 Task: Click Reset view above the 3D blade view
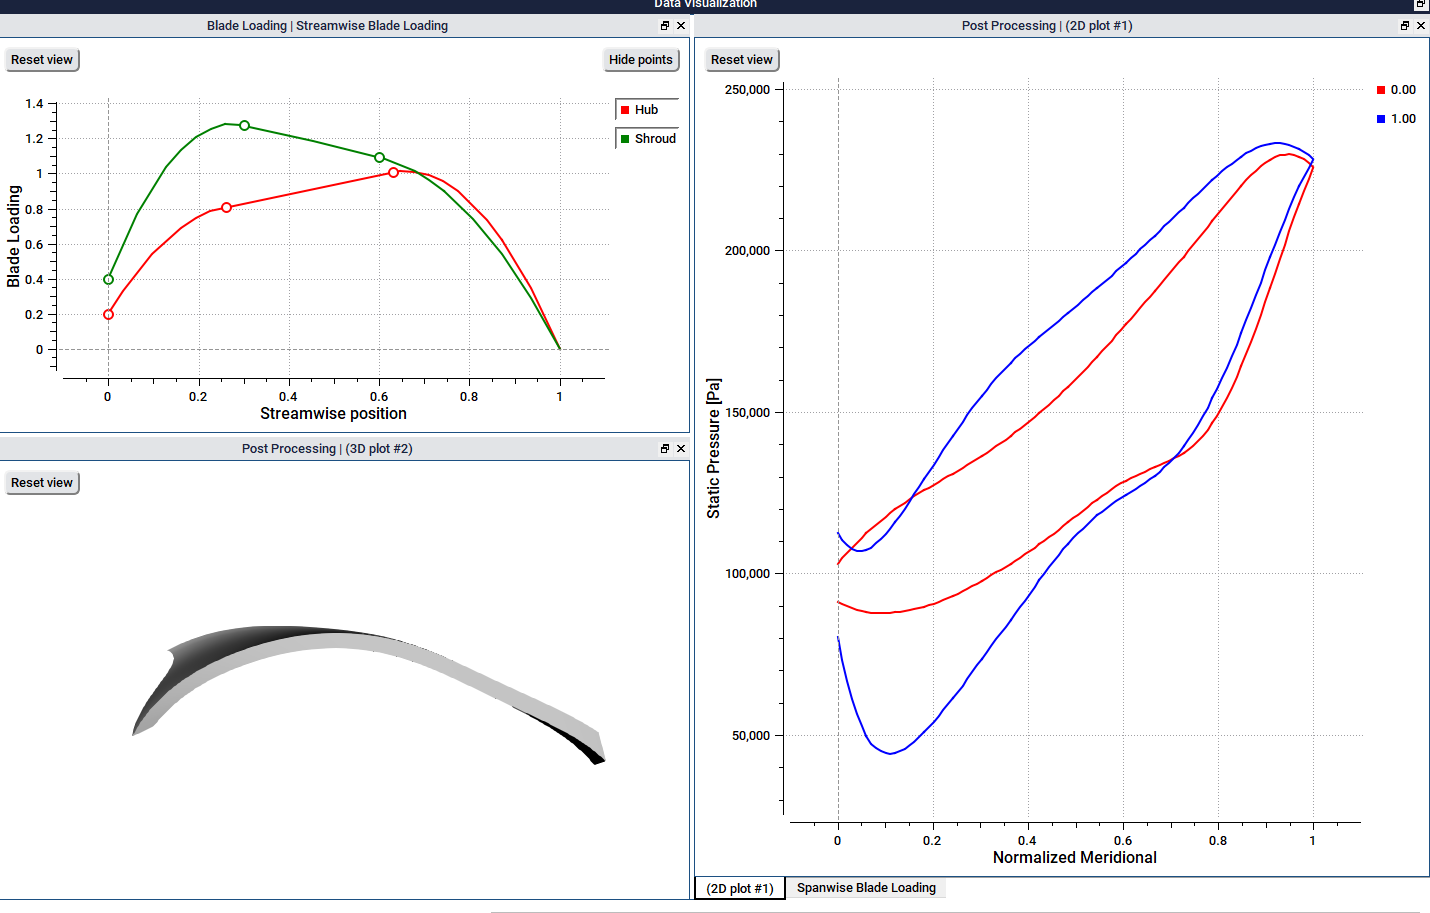(x=41, y=482)
